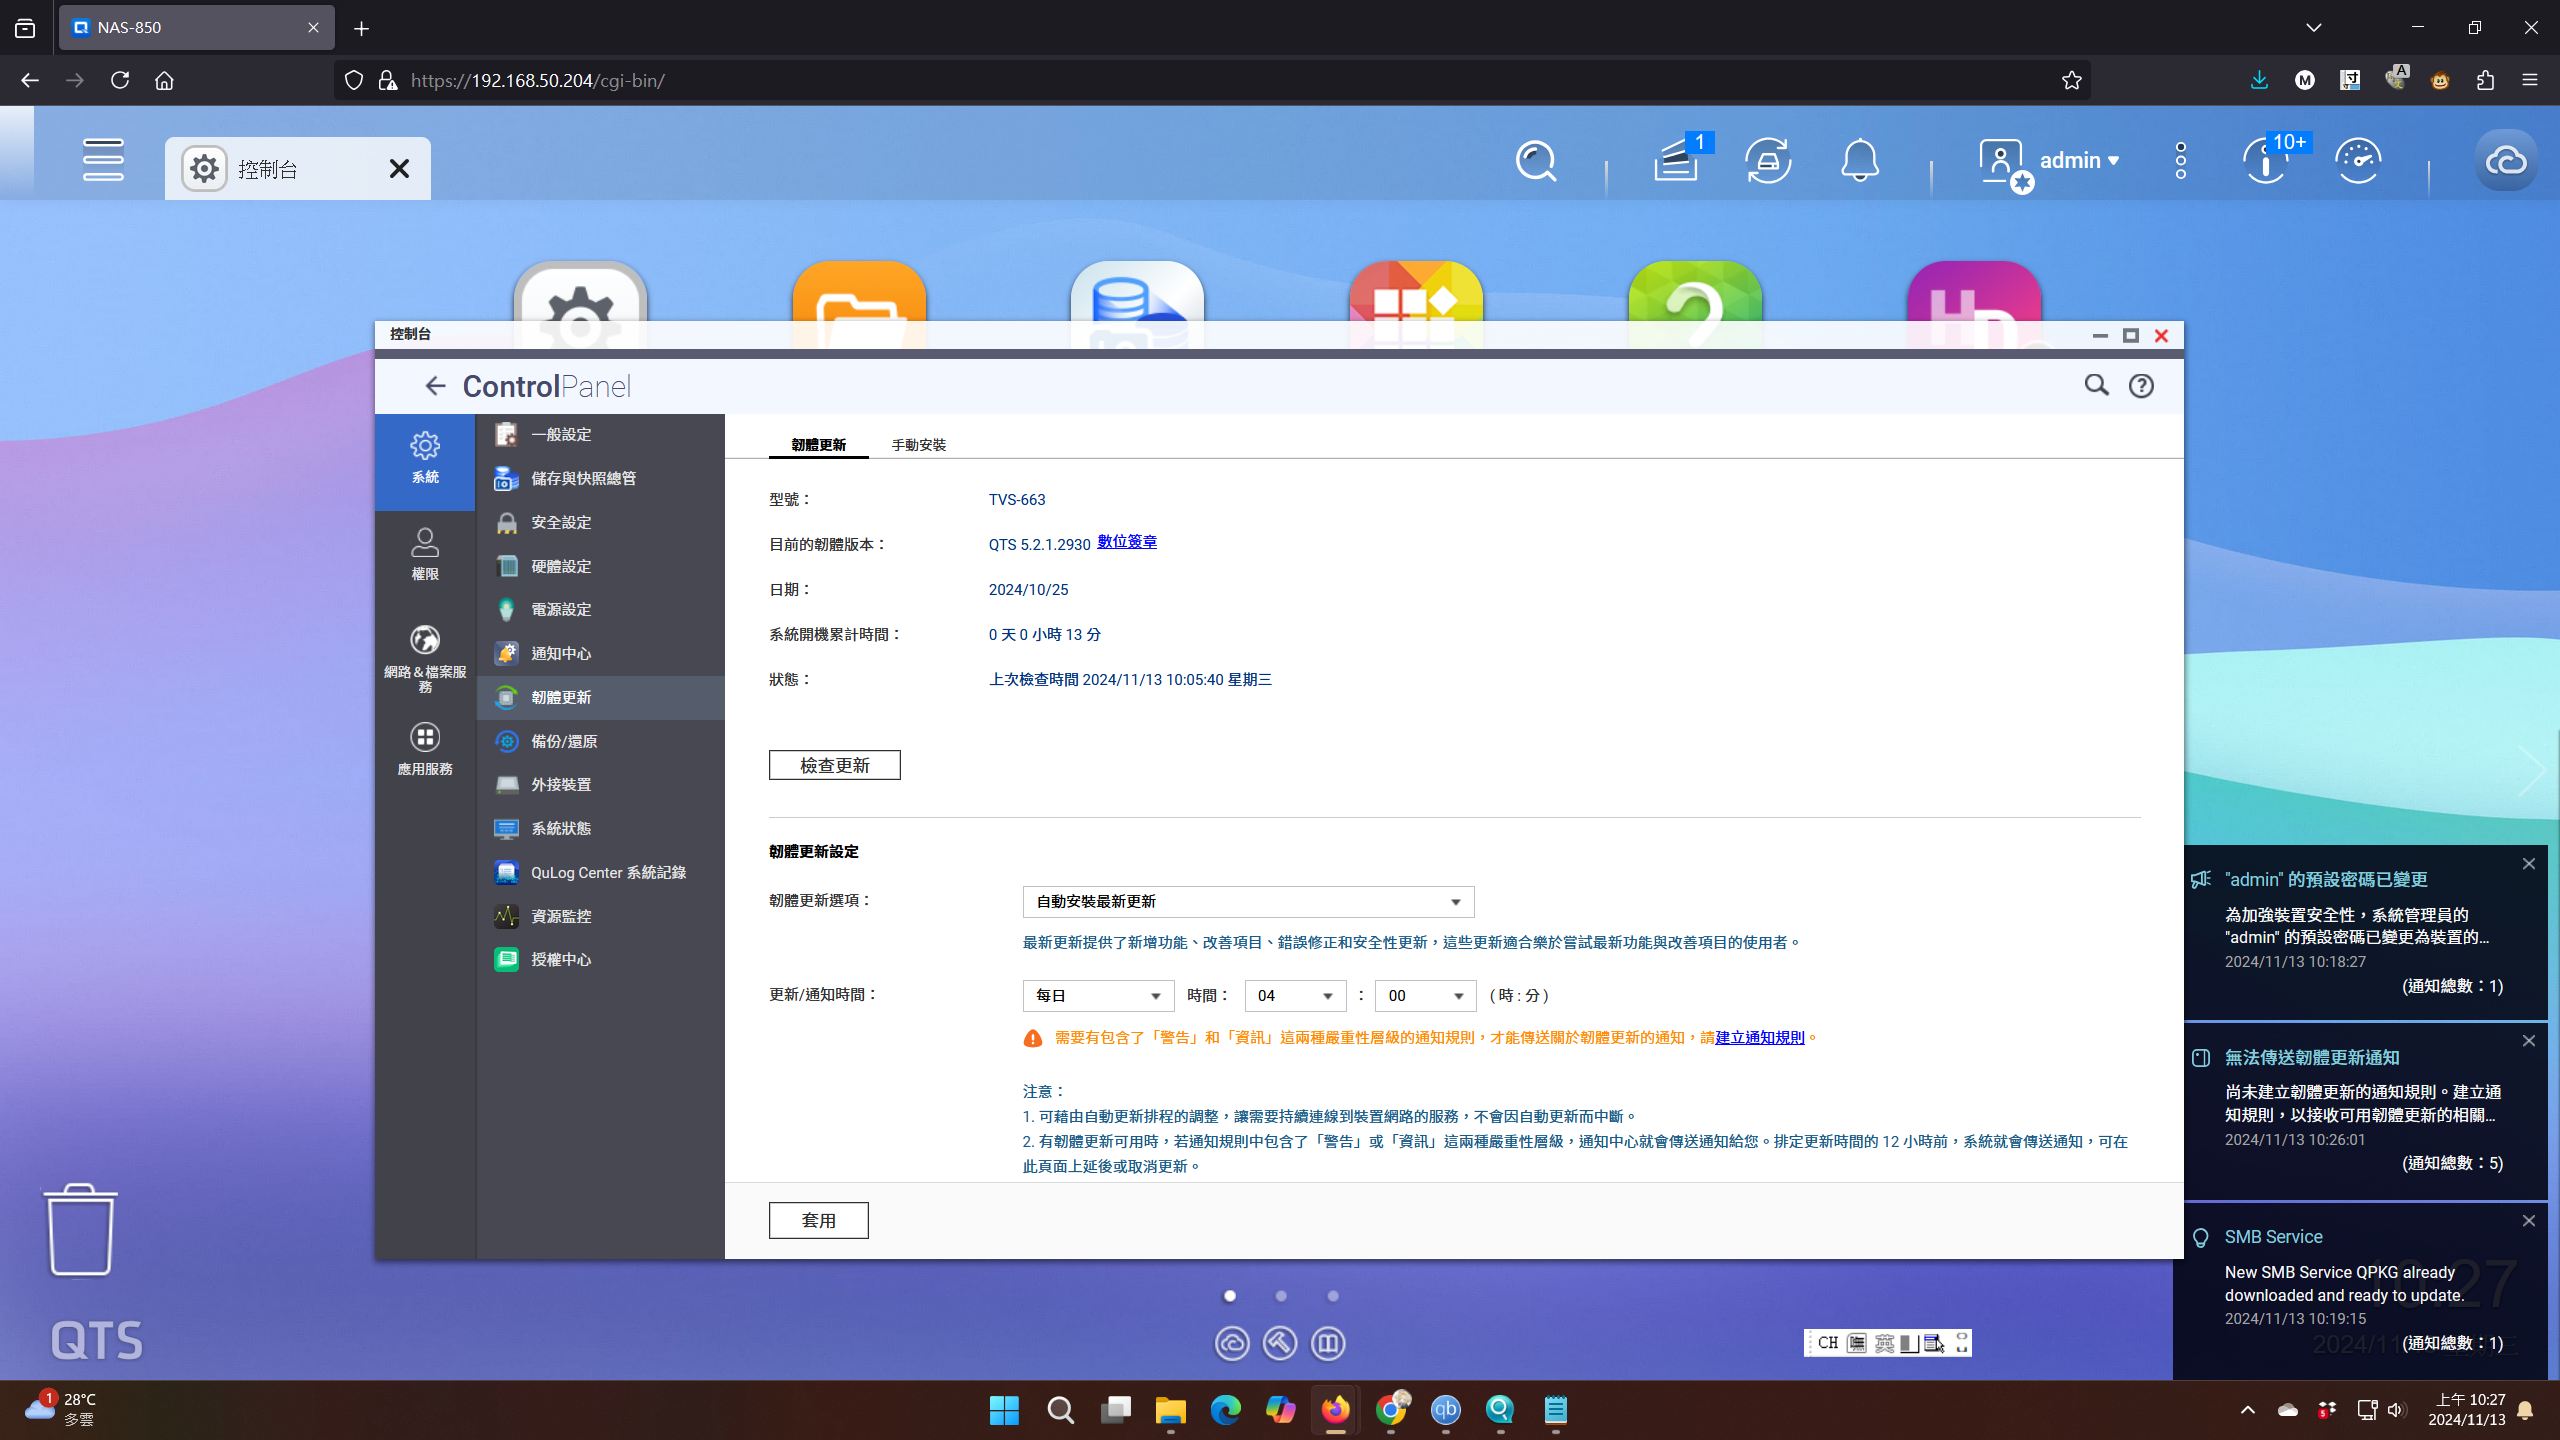
Task: Open Firefox extensions puzzle icon
Action: pyautogui.click(x=2485, y=80)
